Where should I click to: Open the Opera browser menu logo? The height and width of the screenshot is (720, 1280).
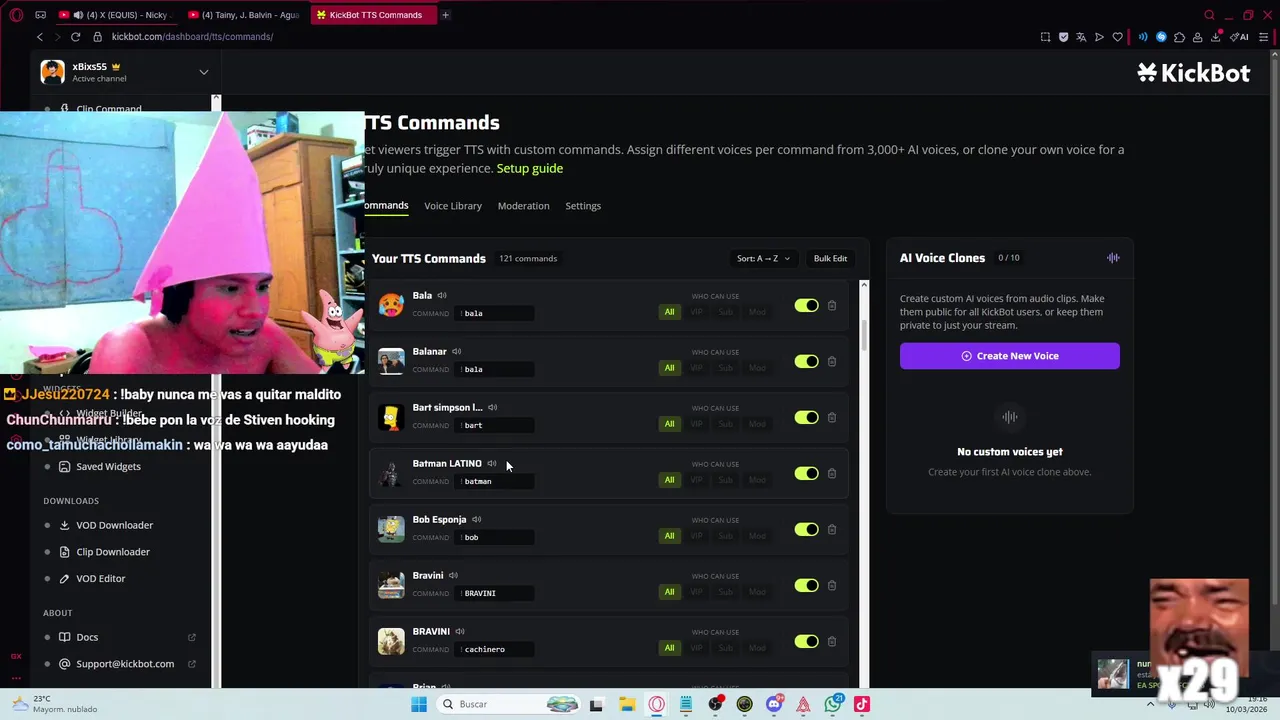tap(17, 15)
